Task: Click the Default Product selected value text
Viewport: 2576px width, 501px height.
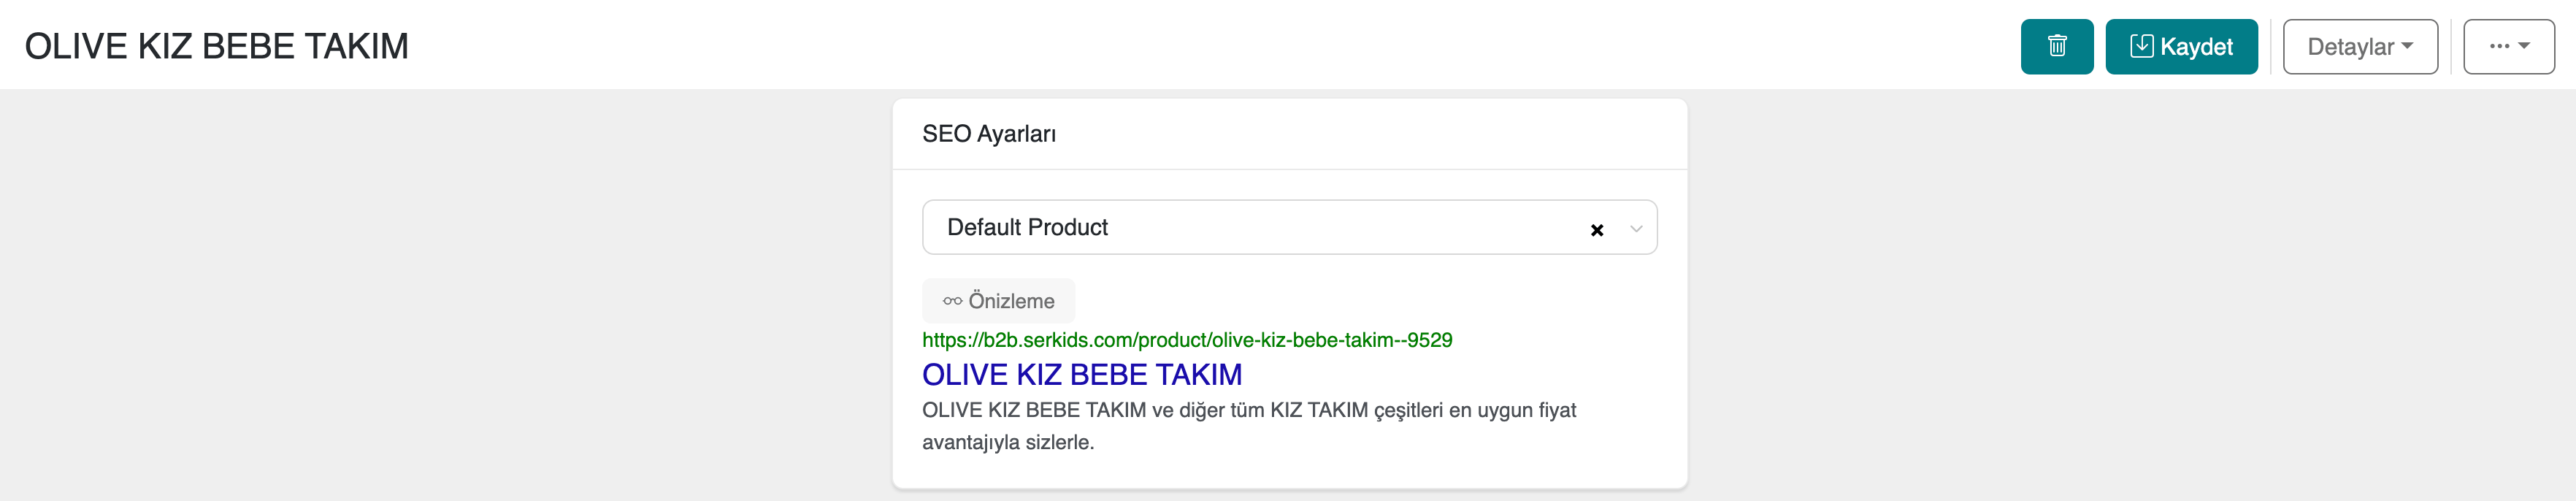Action: (1027, 228)
